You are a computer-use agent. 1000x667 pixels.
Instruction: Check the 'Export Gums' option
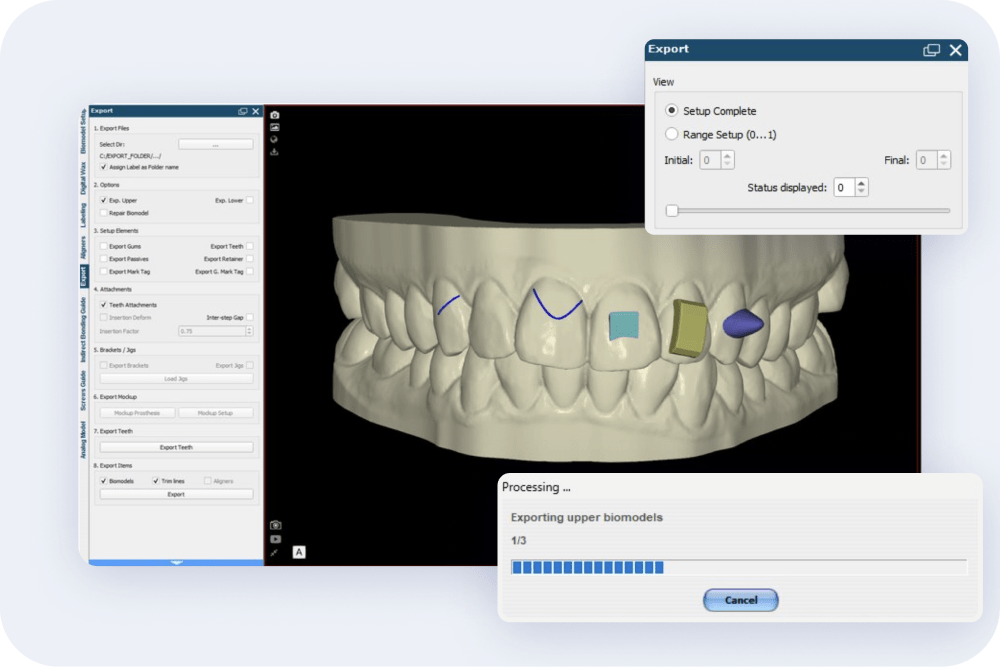pyautogui.click(x=103, y=246)
